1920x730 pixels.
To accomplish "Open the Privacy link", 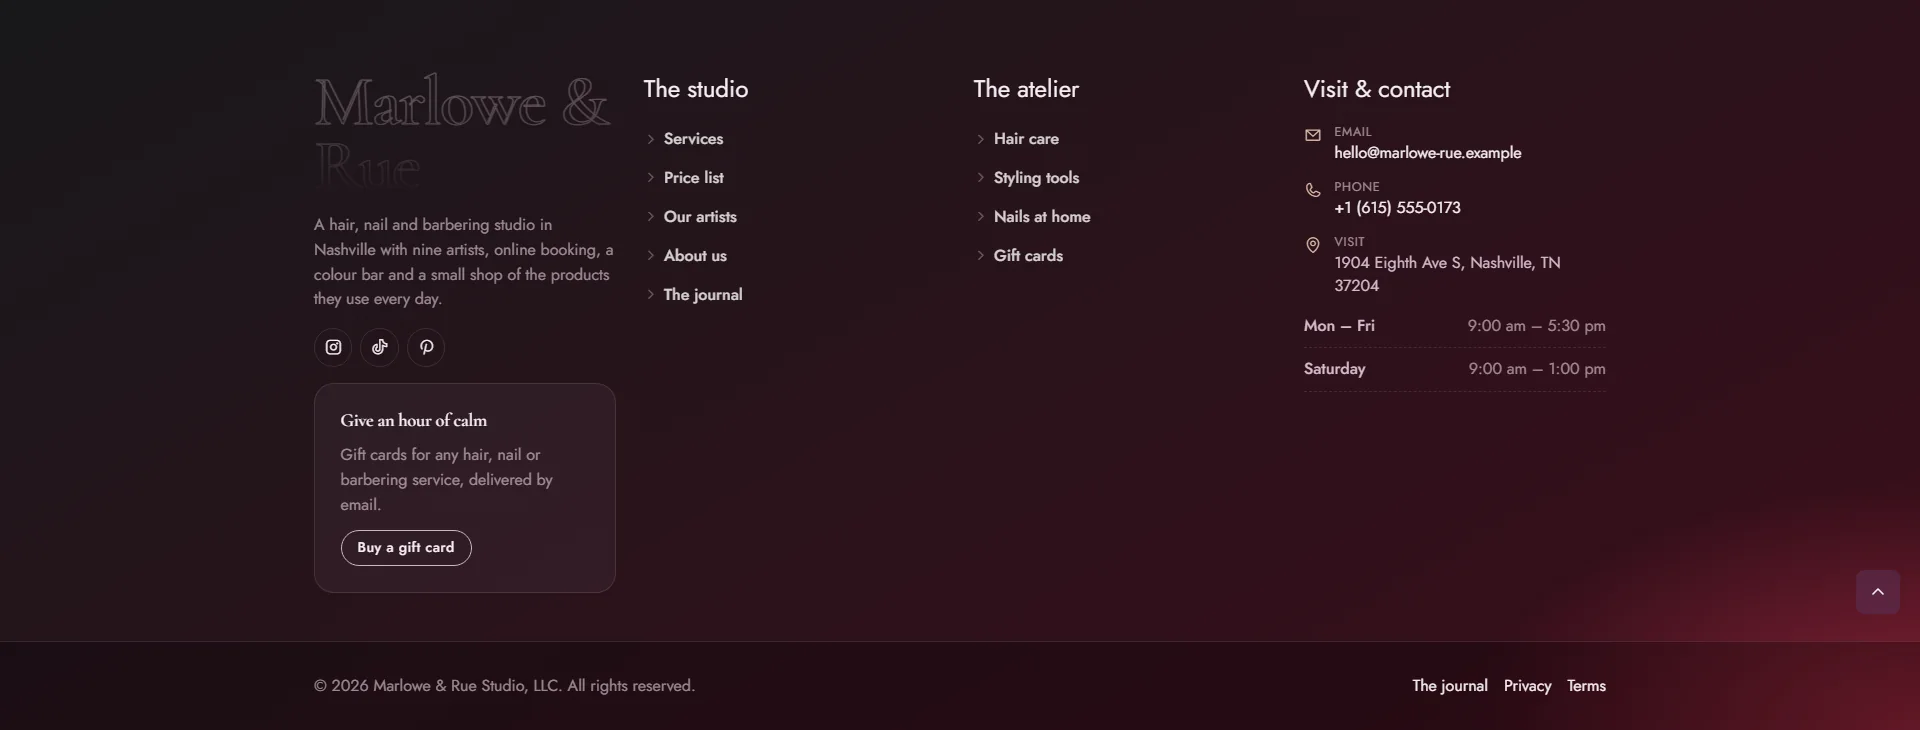I will click(x=1527, y=686).
